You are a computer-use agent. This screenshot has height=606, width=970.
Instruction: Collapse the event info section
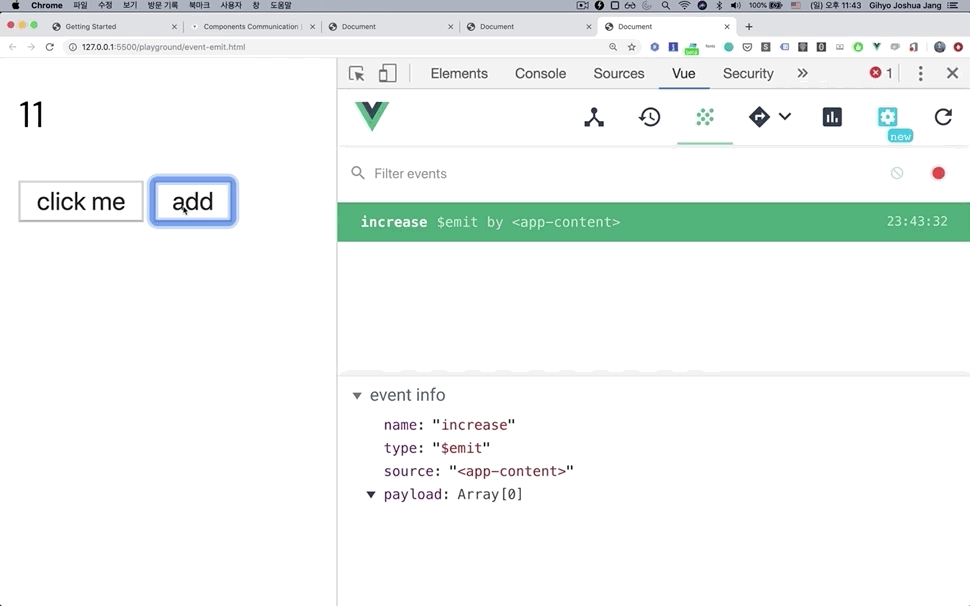click(357, 396)
